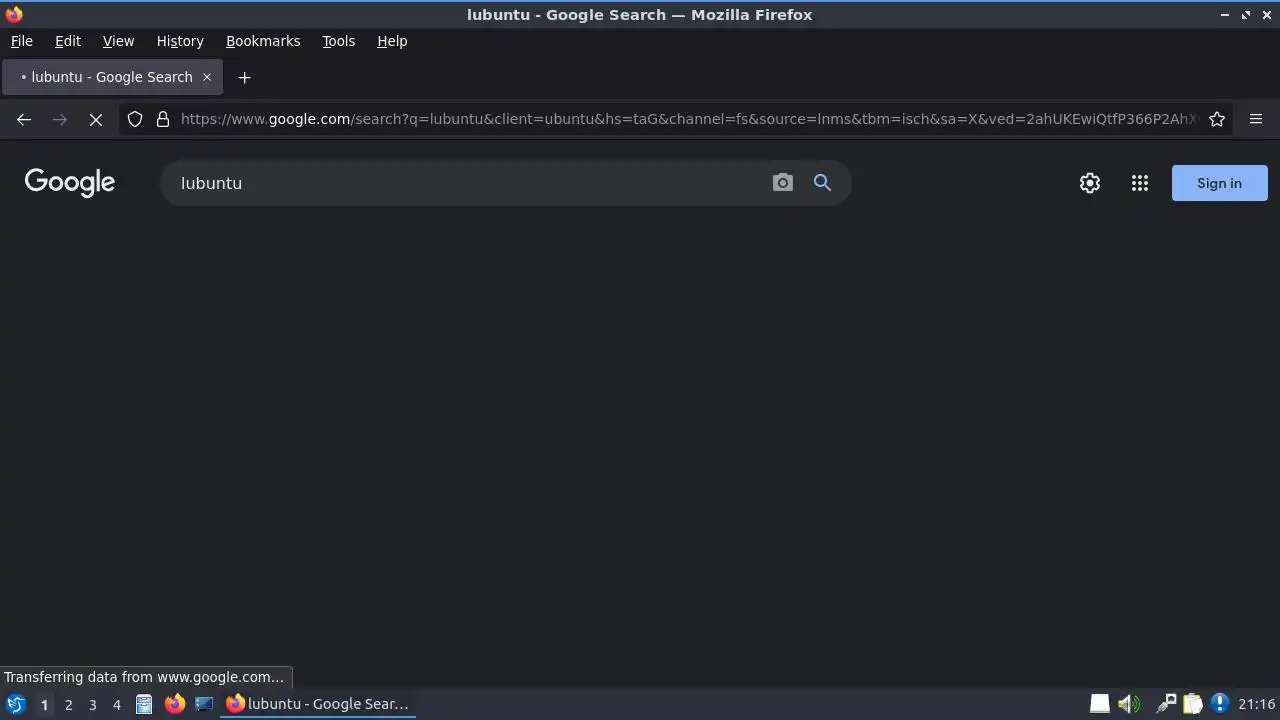This screenshot has width=1280, height=720.
Task: Submit search with magnifier icon
Action: coord(822,183)
